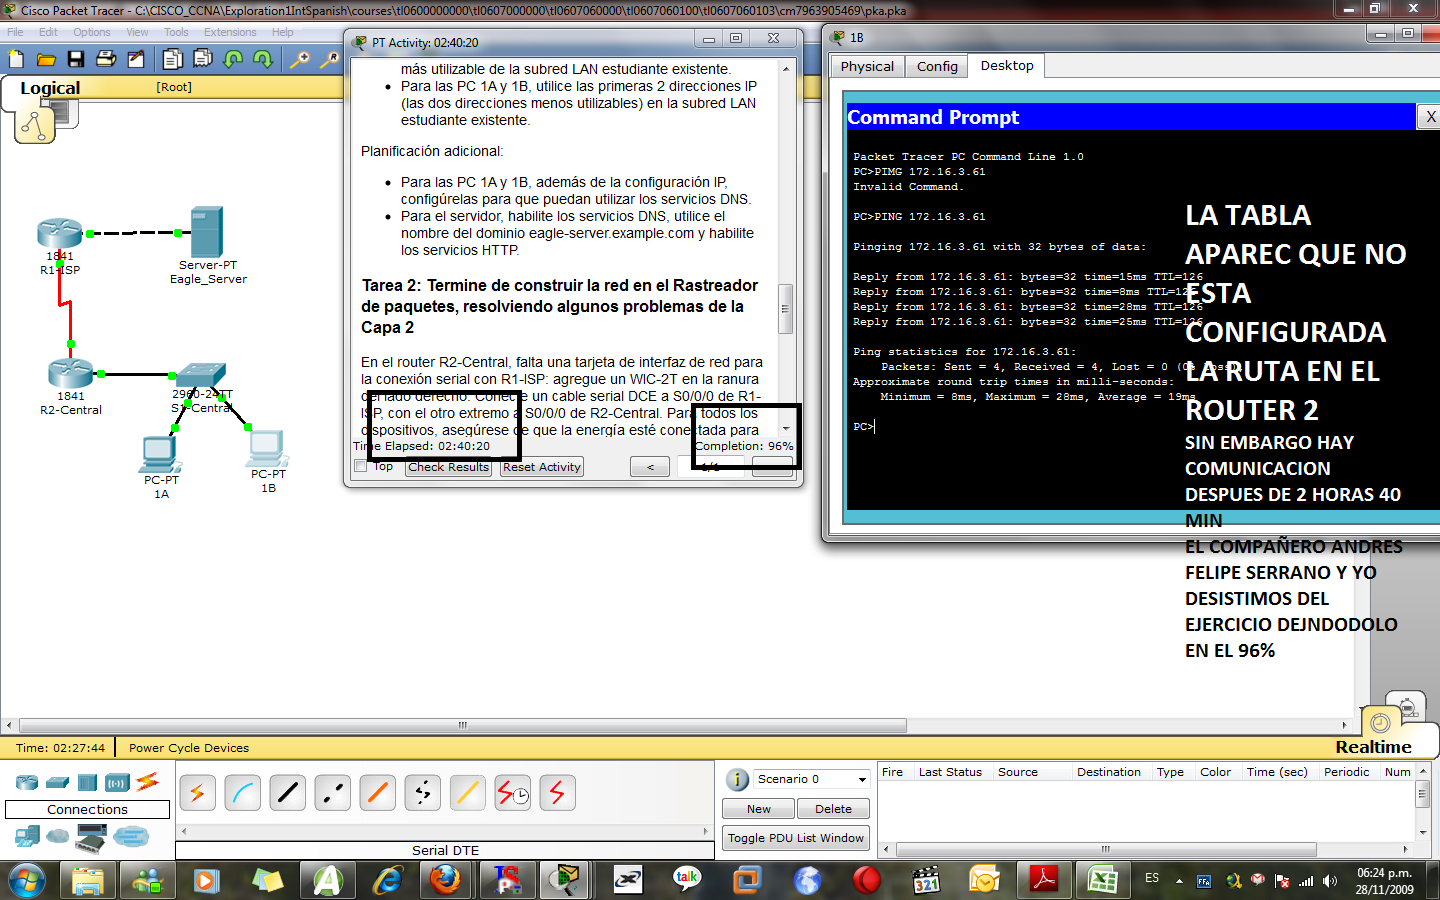
Task: Click Check Results in PT Activity
Action: [x=448, y=467]
